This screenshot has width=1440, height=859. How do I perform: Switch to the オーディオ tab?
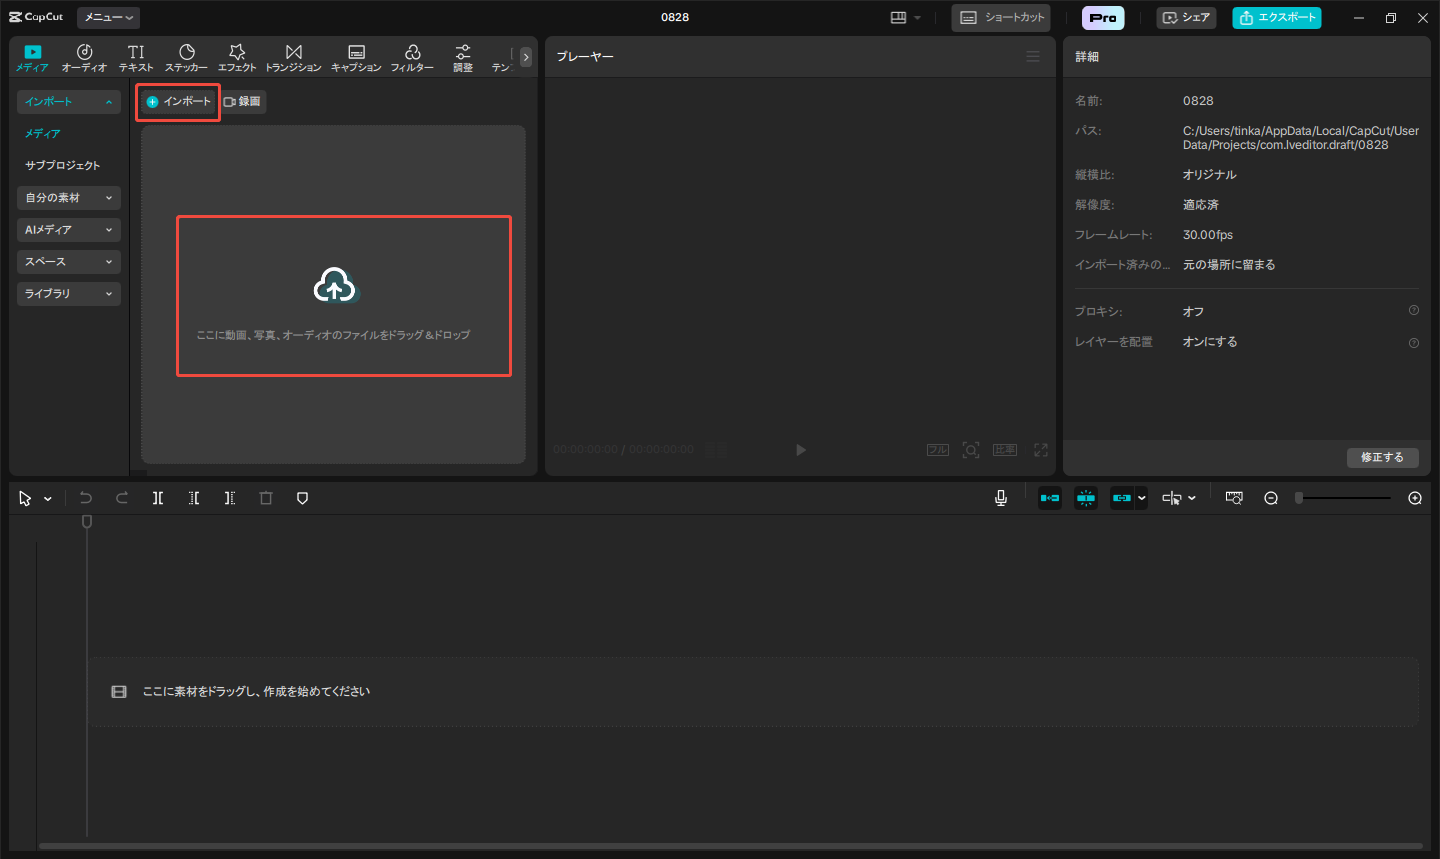coord(84,58)
